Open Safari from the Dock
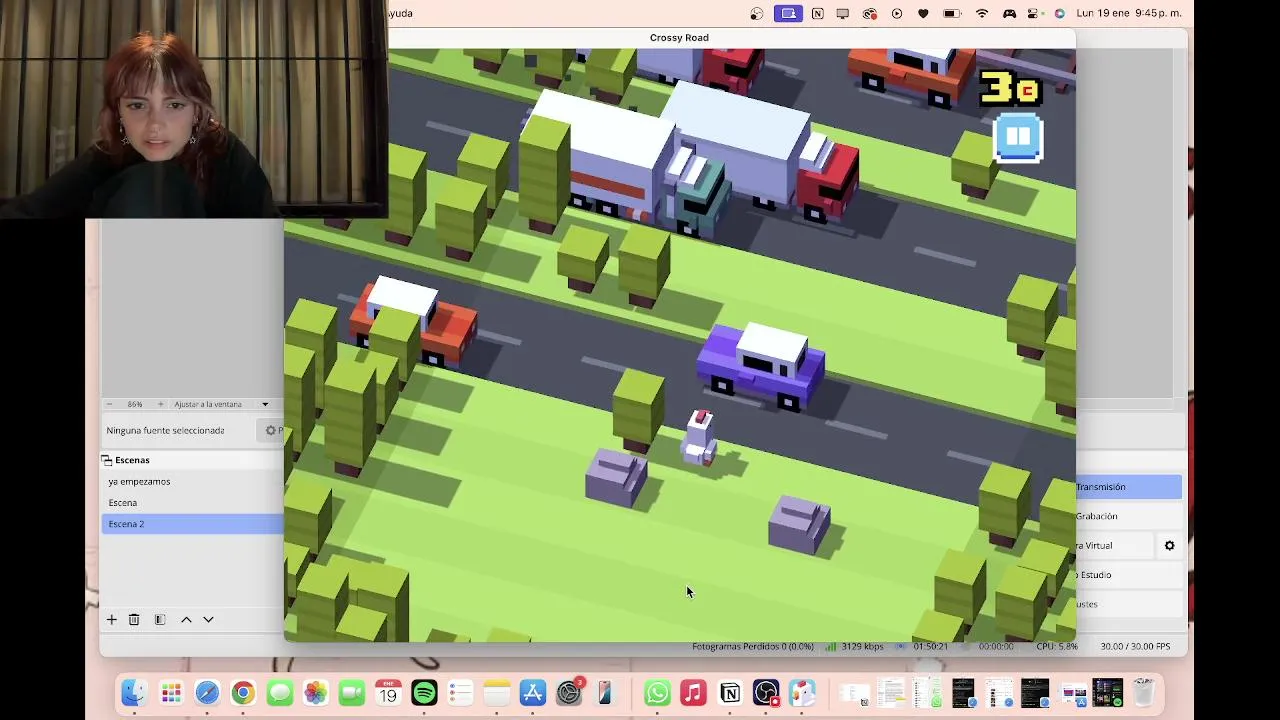 point(207,693)
